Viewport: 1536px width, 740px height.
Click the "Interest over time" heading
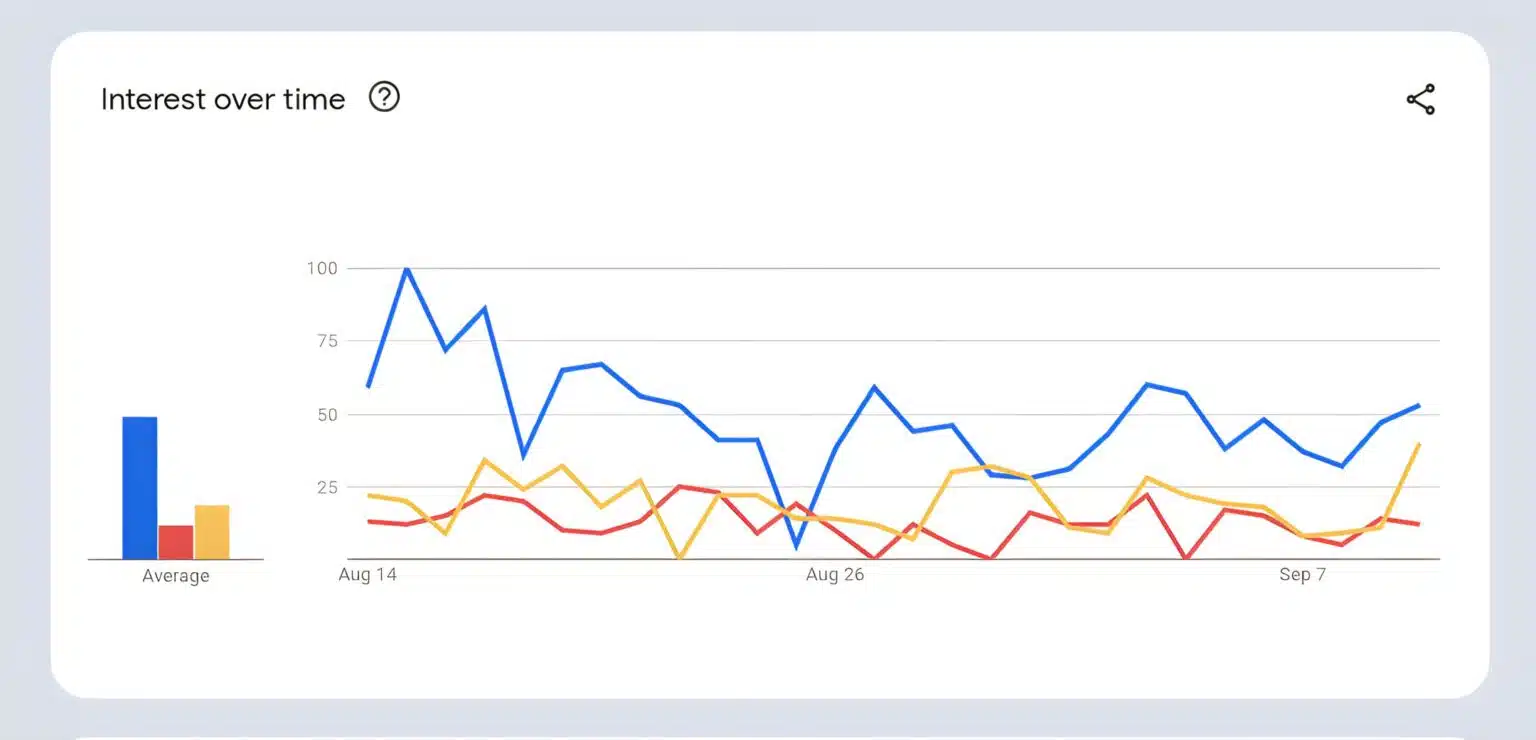coord(223,99)
